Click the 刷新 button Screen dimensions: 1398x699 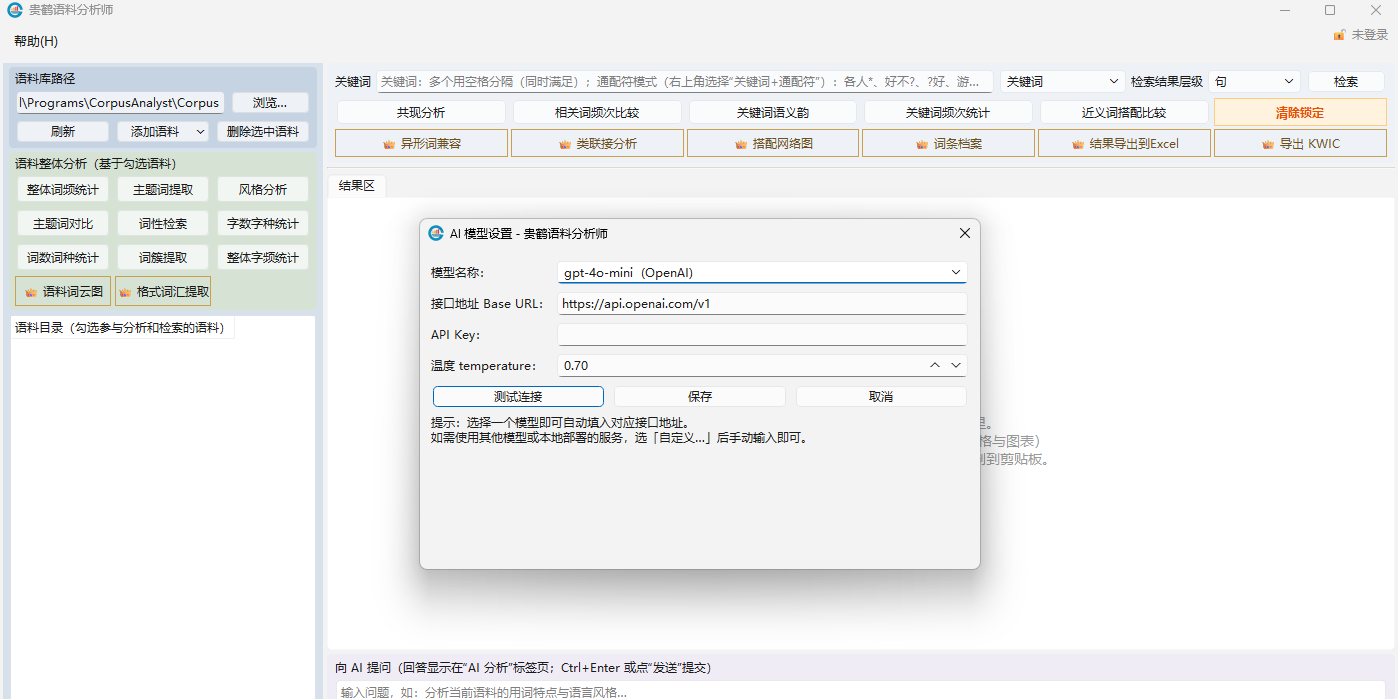click(62, 131)
